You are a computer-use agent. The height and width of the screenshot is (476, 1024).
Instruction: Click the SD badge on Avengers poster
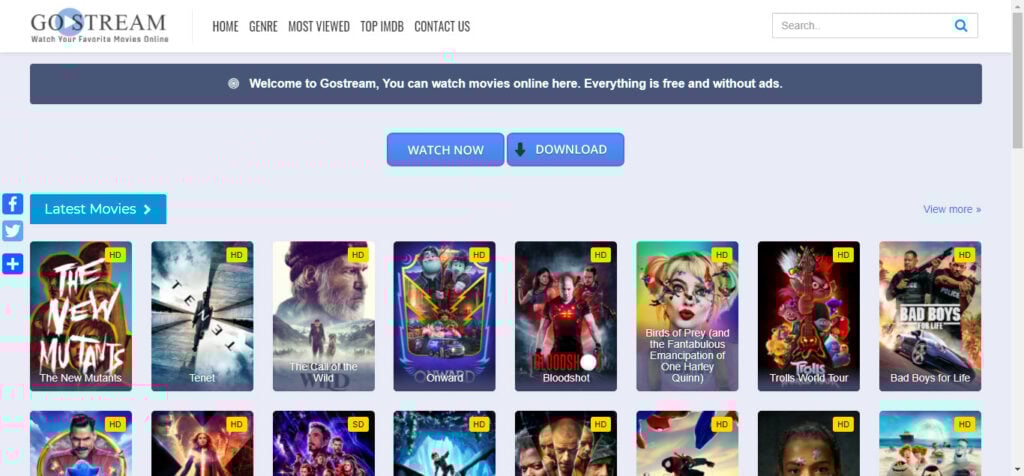point(358,424)
